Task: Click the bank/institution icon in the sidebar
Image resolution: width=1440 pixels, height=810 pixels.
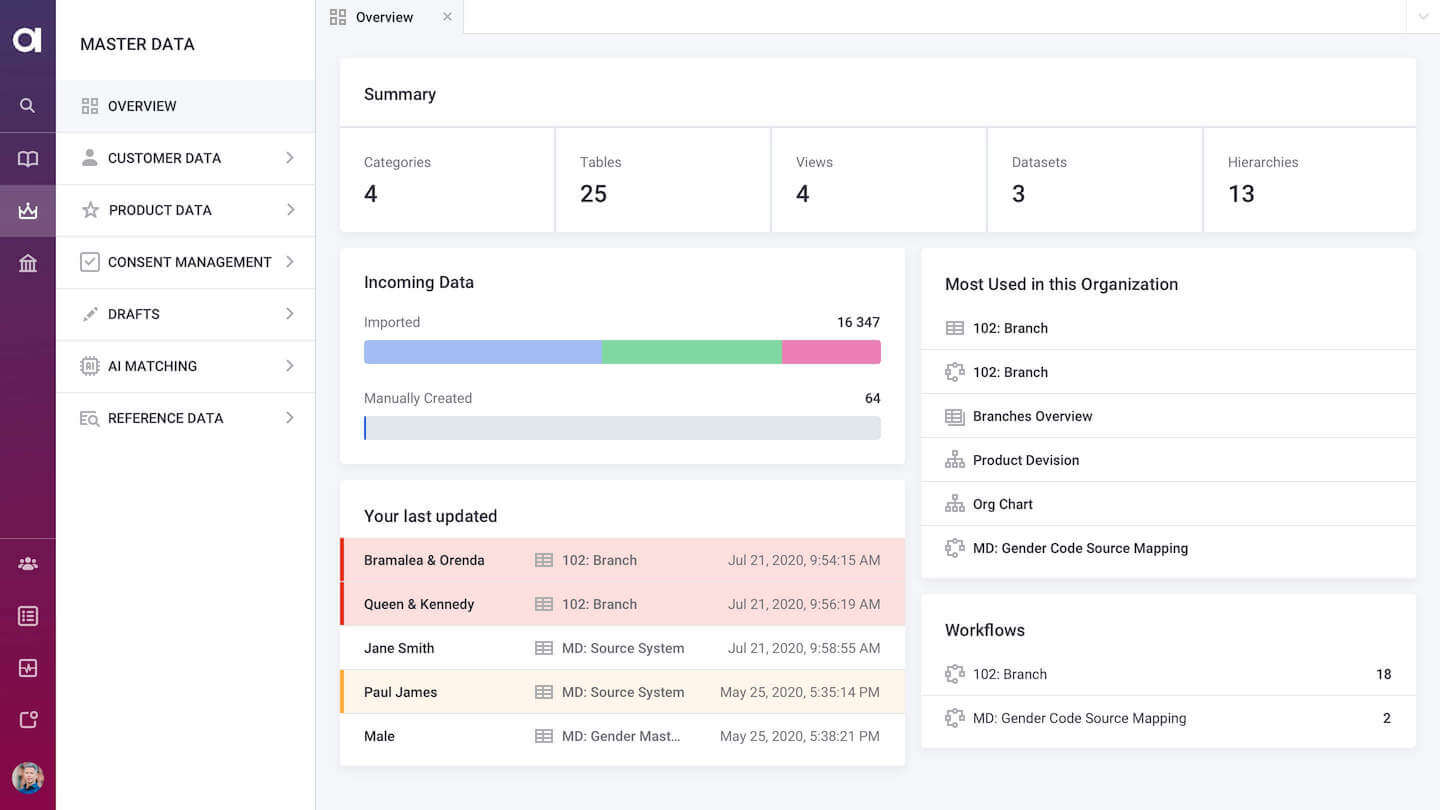Action: pos(27,262)
